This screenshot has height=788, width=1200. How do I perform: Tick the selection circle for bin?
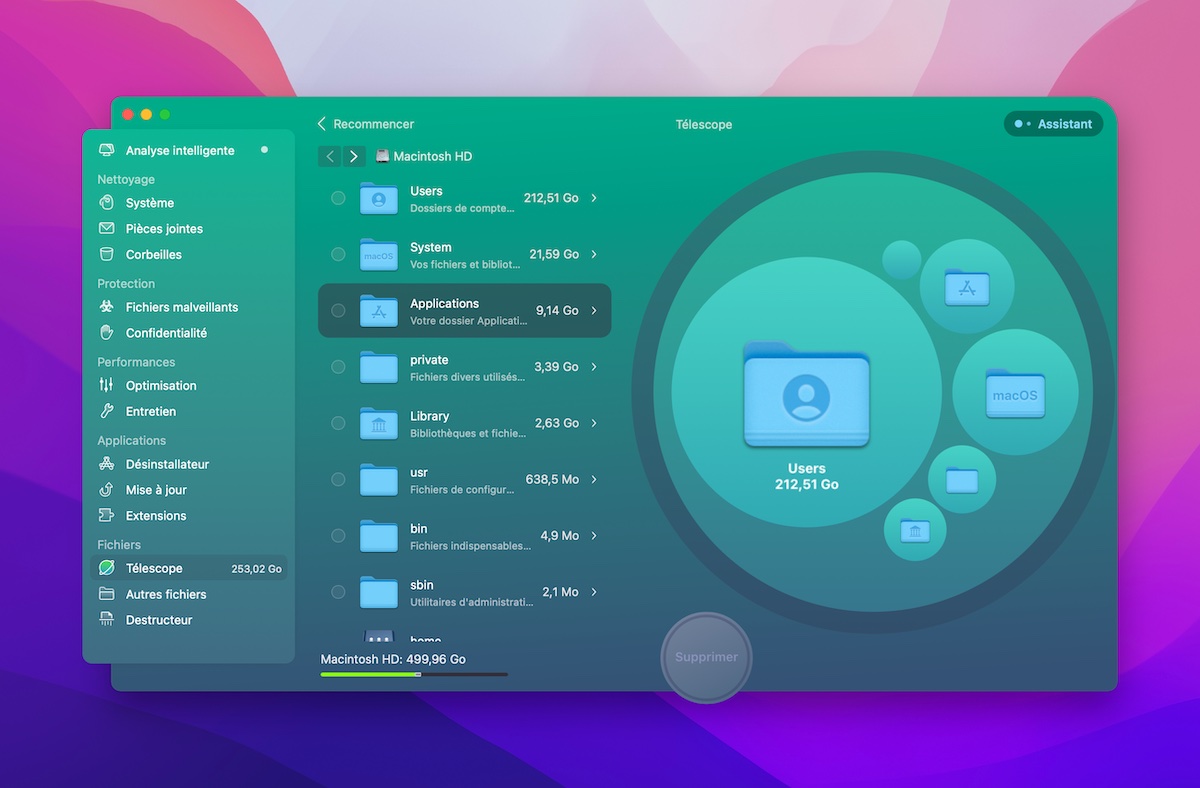click(338, 536)
